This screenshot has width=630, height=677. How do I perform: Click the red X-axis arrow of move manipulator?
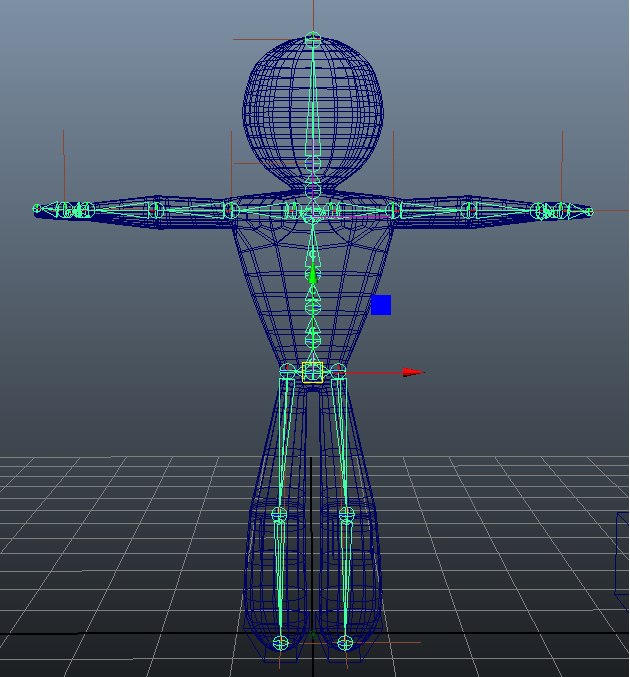tap(413, 372)
